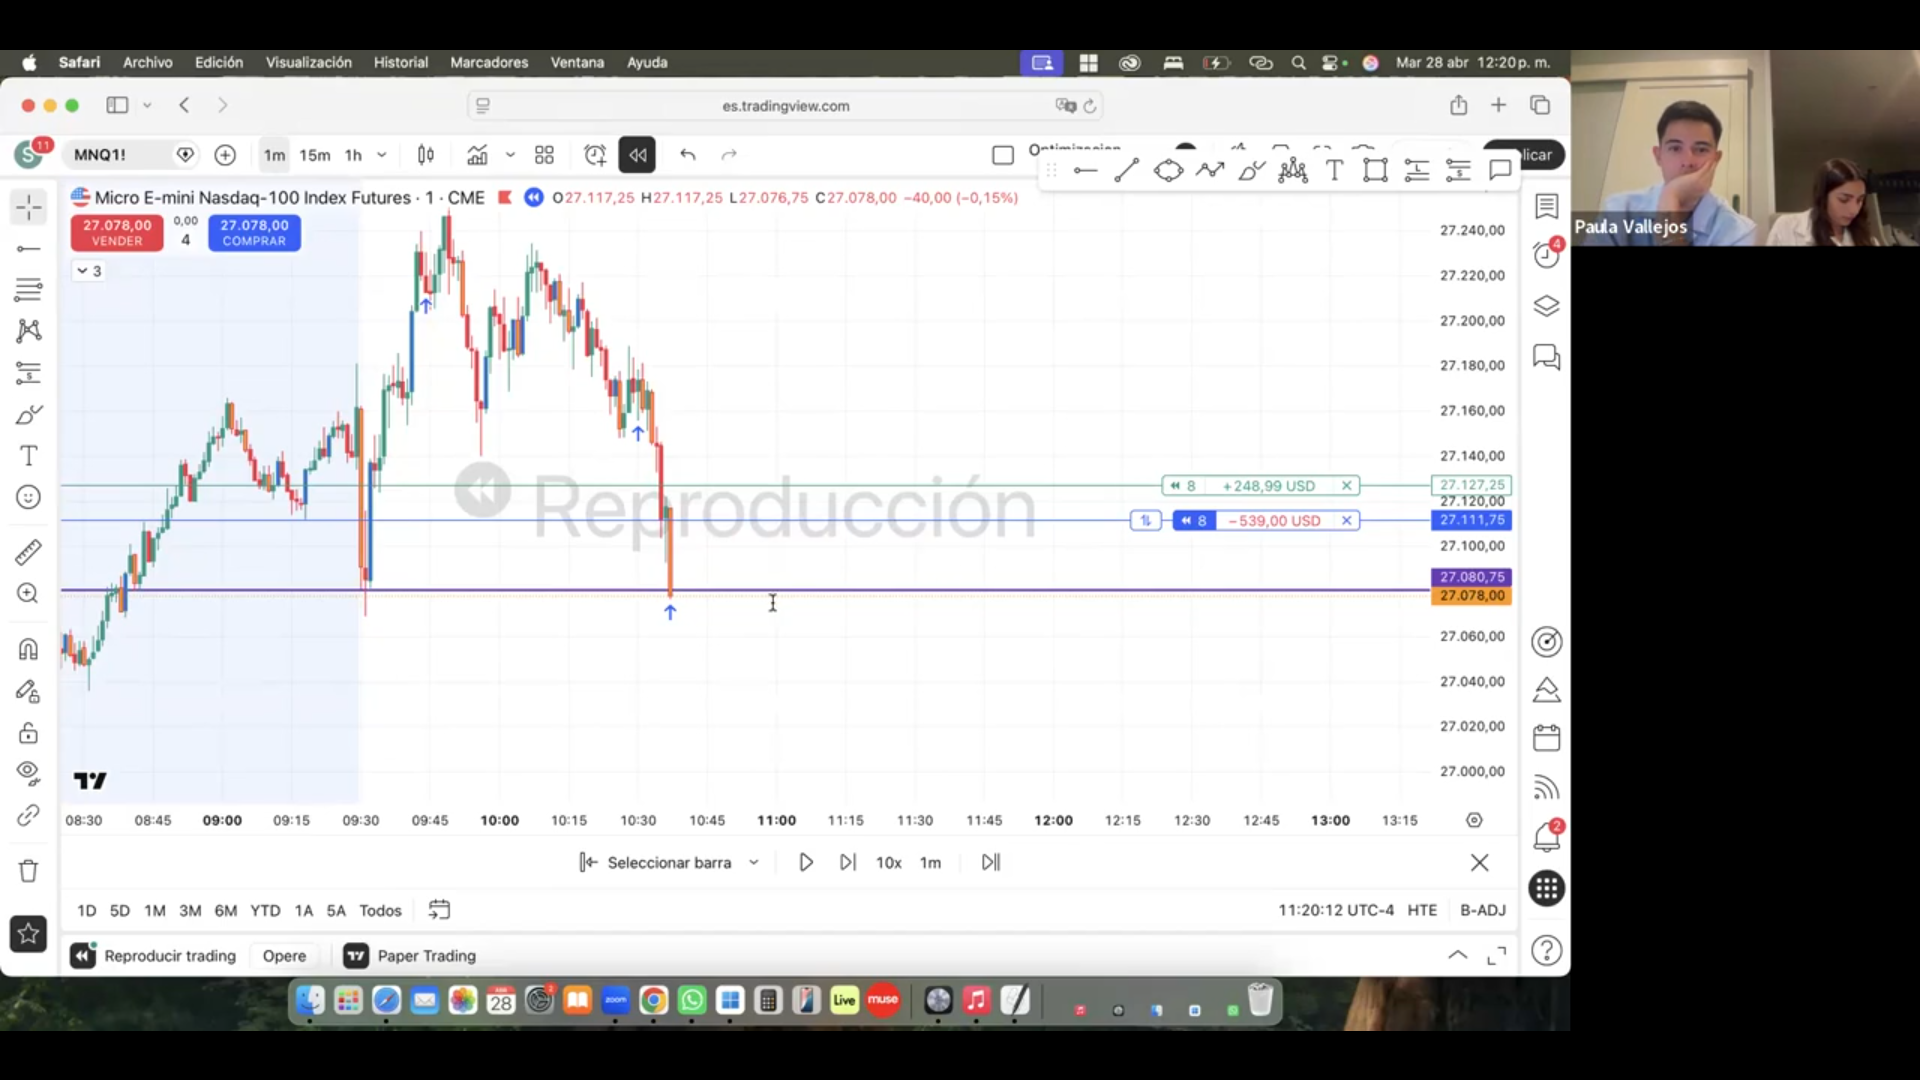This screenshot has height=1080, width=1920.
Task: Collapse the trading panel chevron
Action: click(x=1458, y=955)
